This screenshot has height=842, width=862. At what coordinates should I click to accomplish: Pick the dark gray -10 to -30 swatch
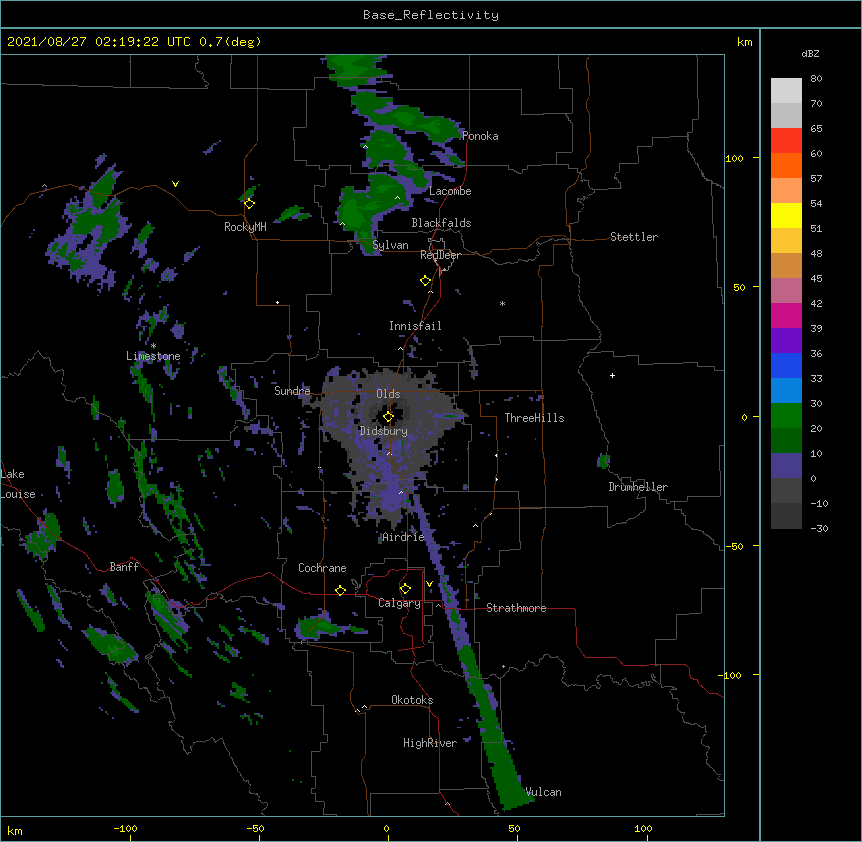click(x=786, y=516)
